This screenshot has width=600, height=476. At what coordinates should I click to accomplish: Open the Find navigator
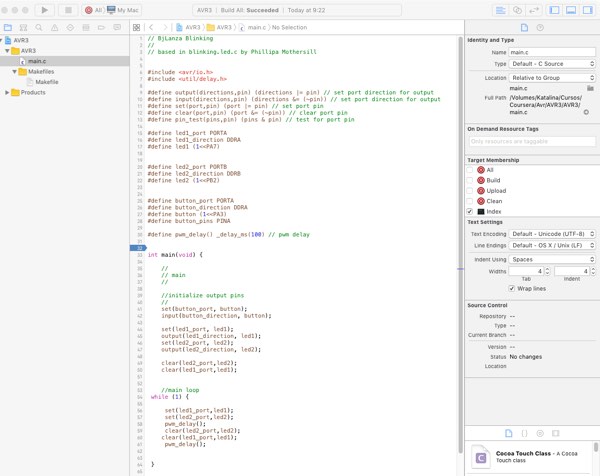pyautogui.click(x=39, y=28)
